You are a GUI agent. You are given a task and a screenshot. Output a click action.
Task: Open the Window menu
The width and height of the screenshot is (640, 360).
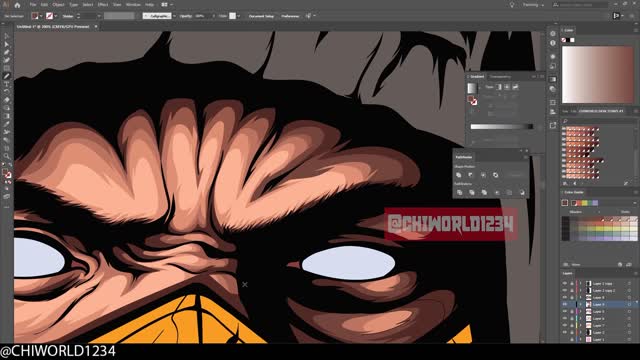[x=133, y=5]
